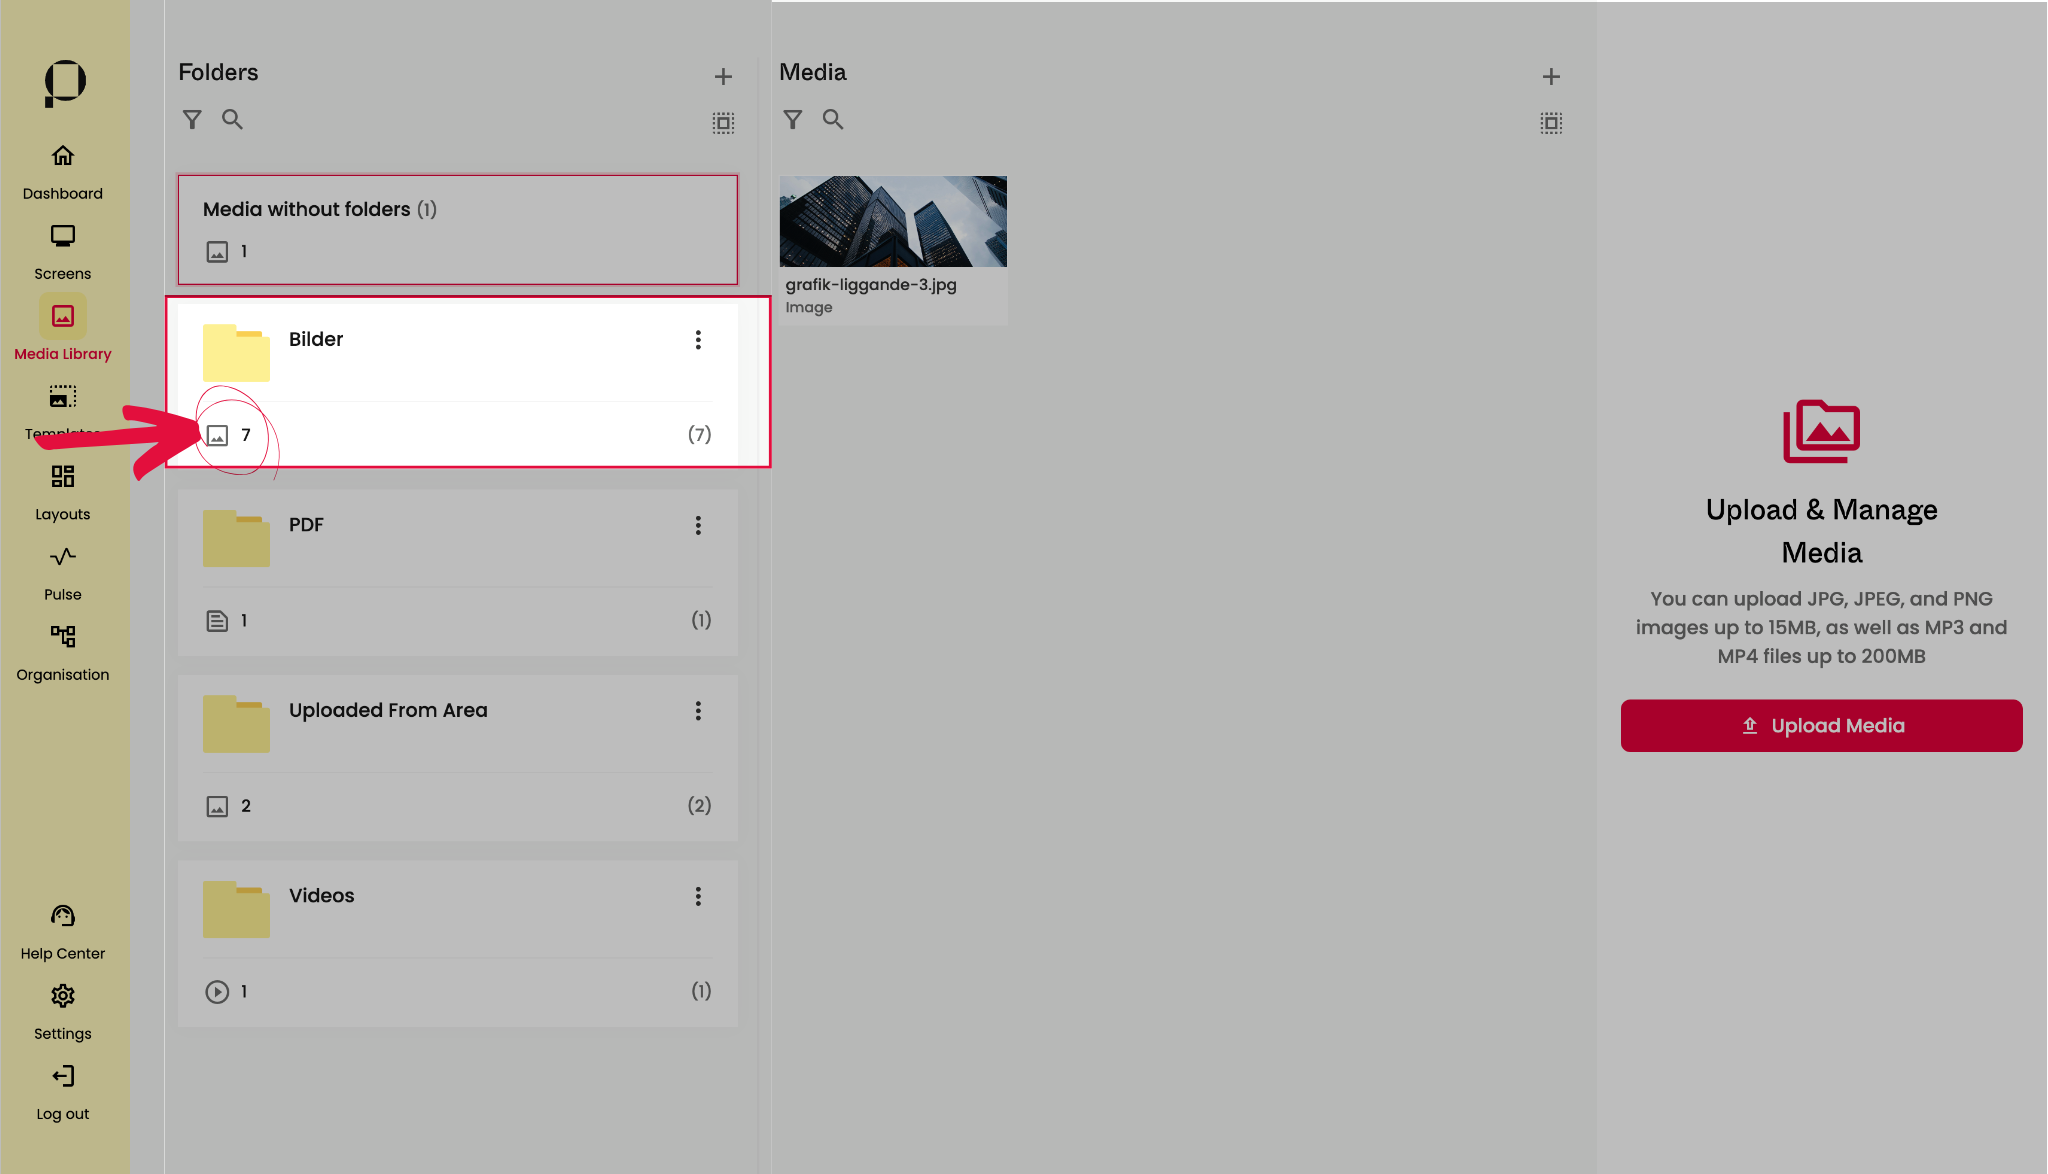Image resolution: width=2048 pixels, height=1174 pixels.
Task: Click the search icon in Media panel
Action: tap(833, 120)
